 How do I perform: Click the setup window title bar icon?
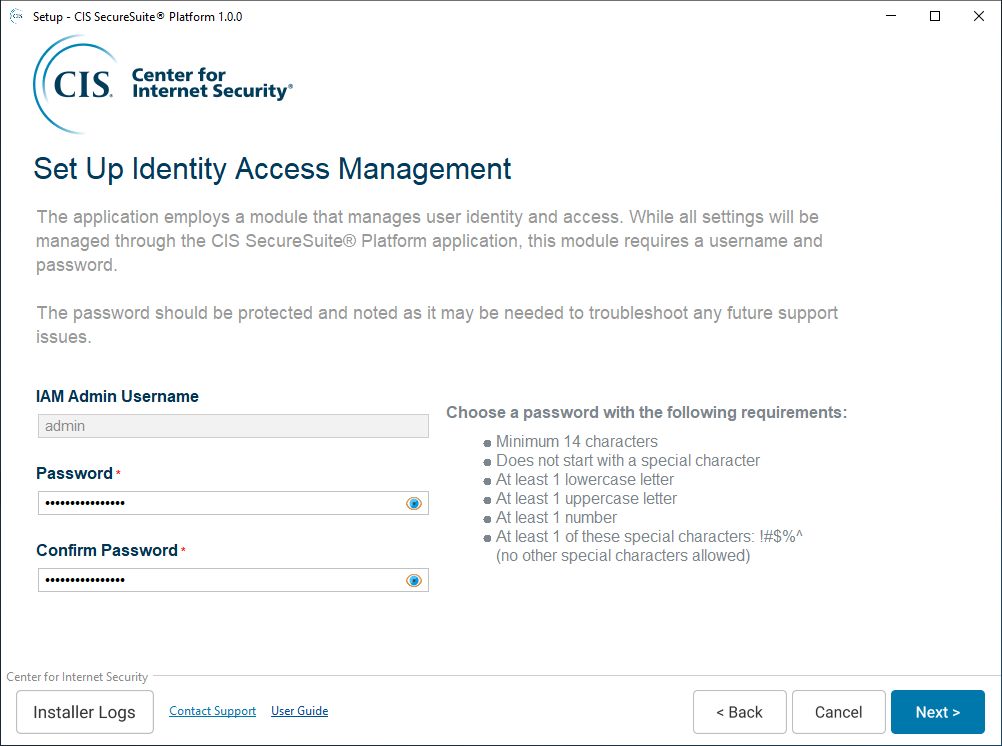point(16,16)
